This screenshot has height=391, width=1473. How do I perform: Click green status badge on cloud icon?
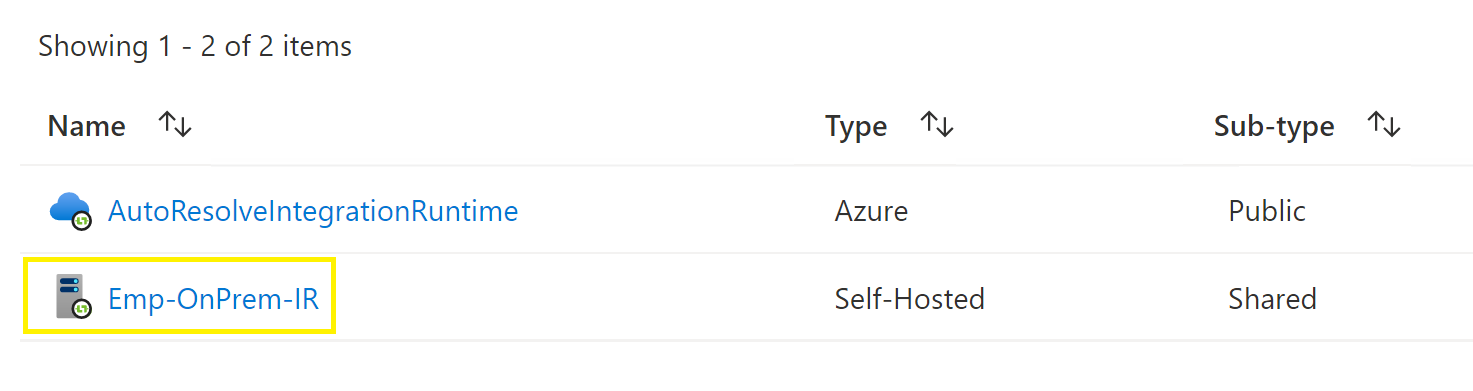(82, 220)
